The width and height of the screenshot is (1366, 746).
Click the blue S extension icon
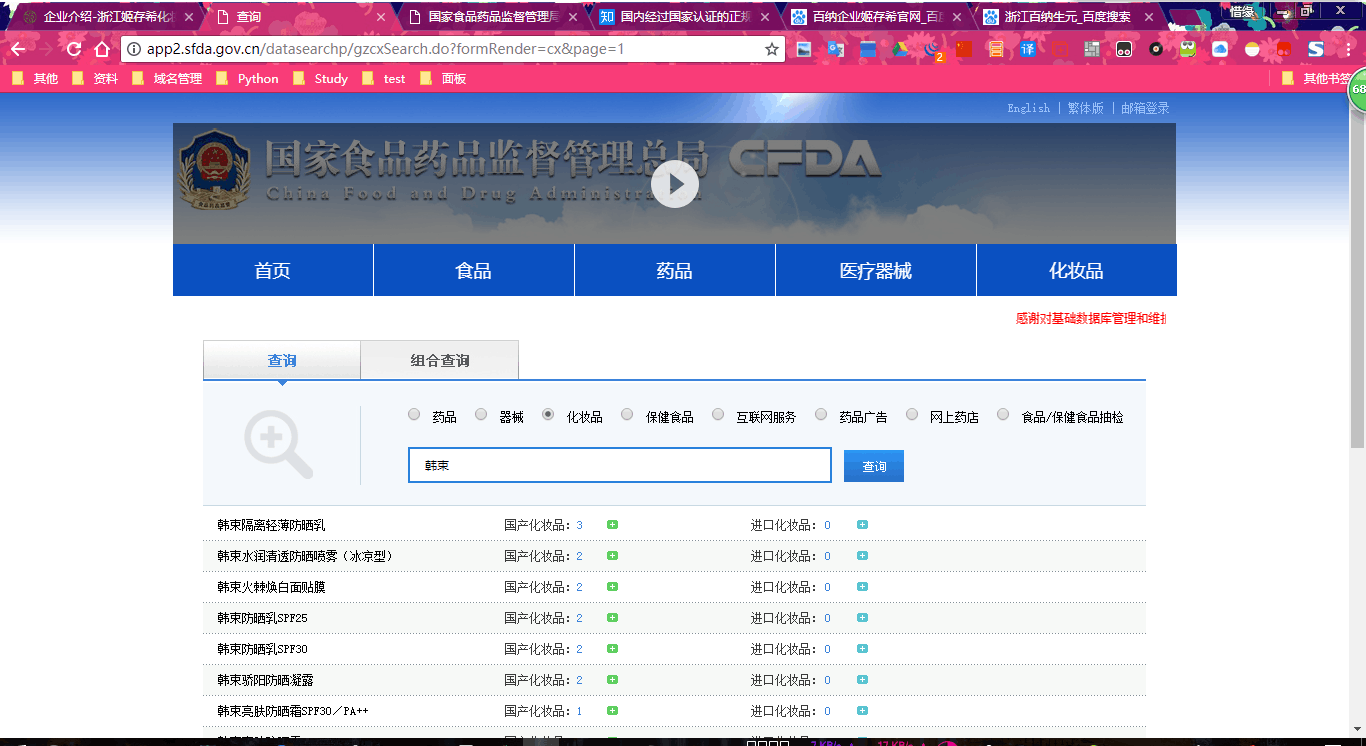[x=1316, y=49]
